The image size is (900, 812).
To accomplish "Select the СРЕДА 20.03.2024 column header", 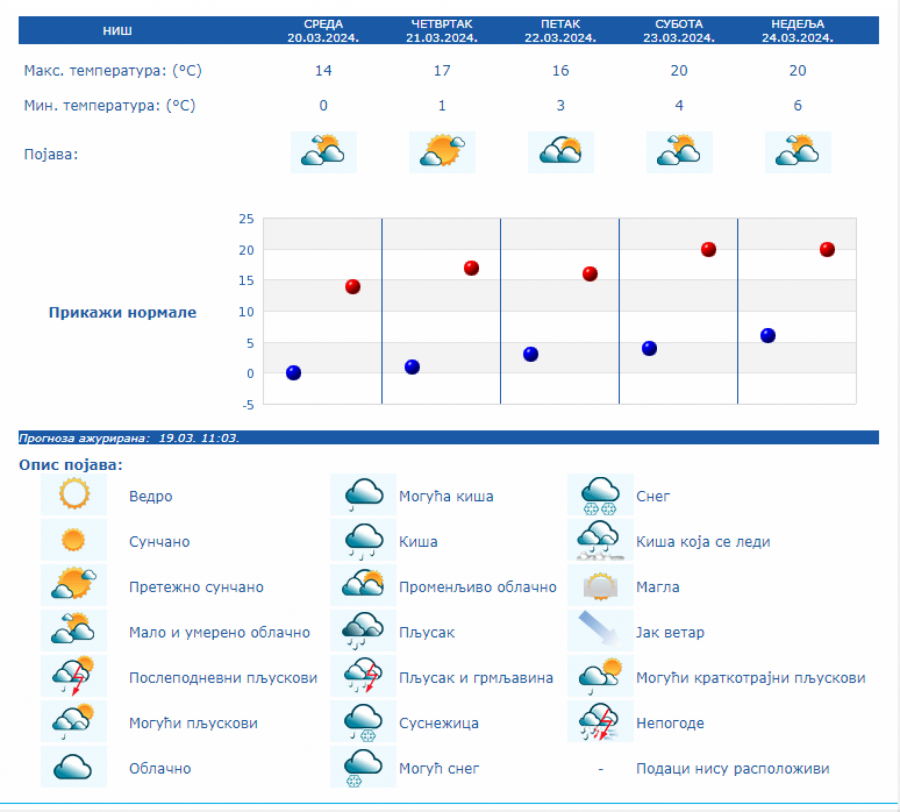I will tap(323, 31).
